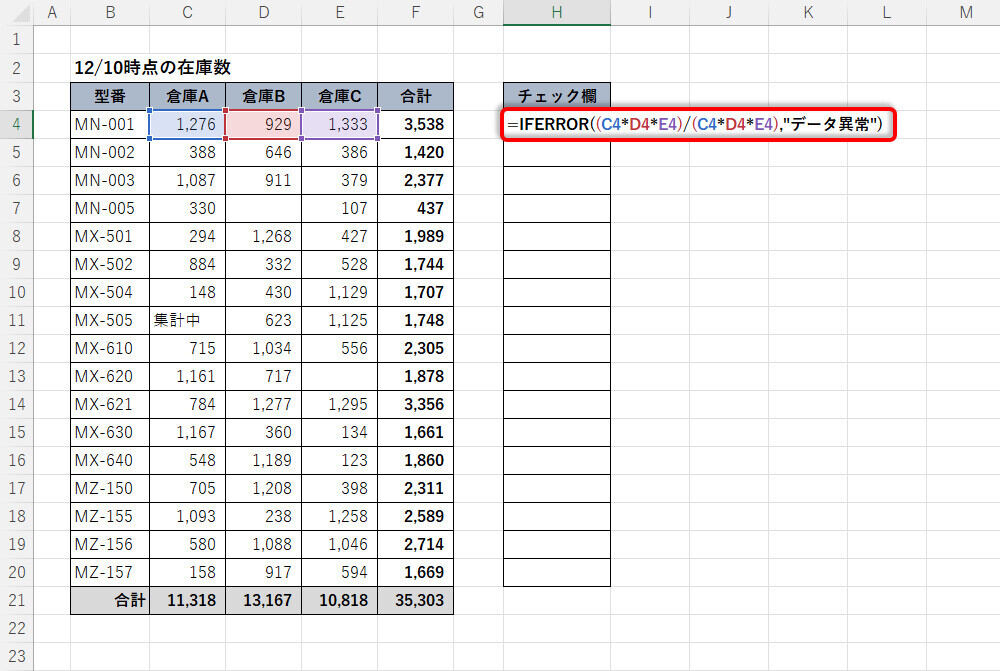Image resolution: width=1000 pixels, height=671 pixels.
Task: Click the 倉庫C header cell
Action: point(340,96)
